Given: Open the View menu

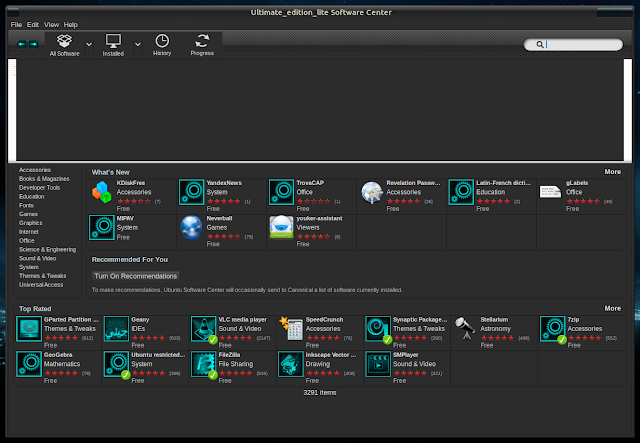Looking at the screenshot, I should (x=51, y=24).
